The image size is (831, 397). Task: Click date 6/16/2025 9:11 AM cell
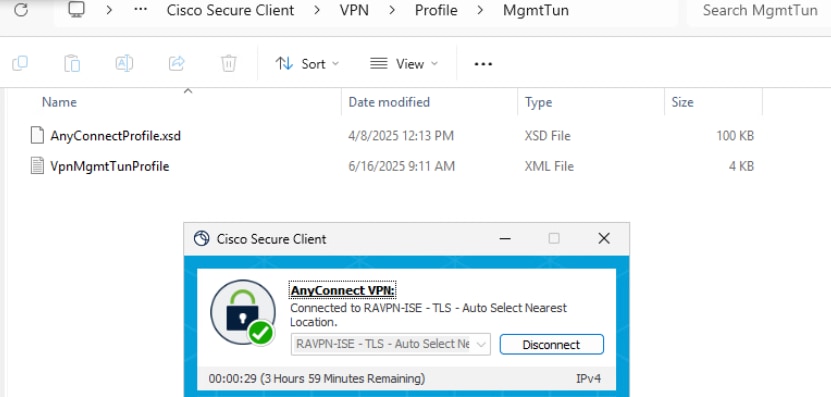[401, 166]
